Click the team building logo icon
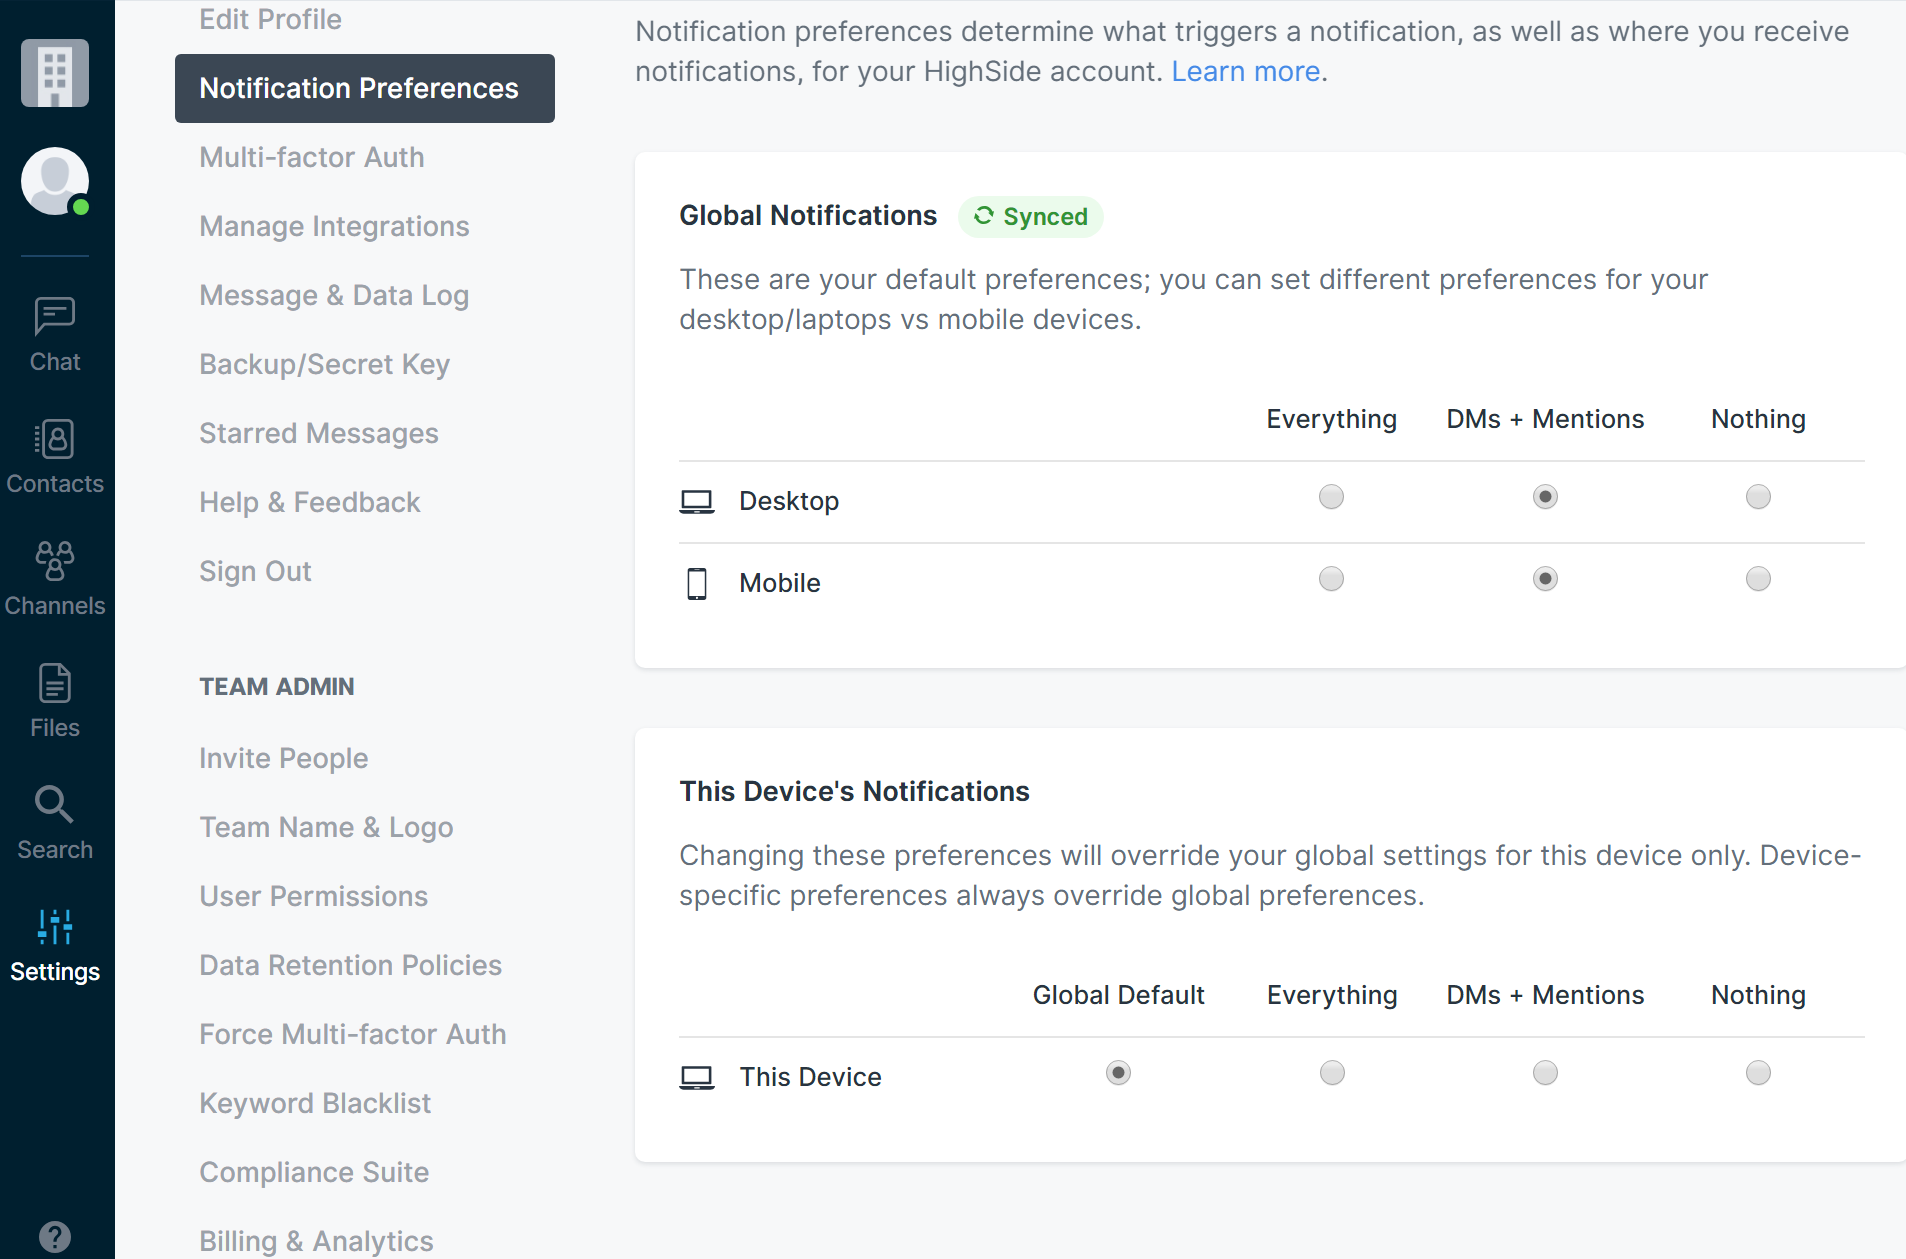This screenshot has height=1259, width=1906. coord(55,73)
